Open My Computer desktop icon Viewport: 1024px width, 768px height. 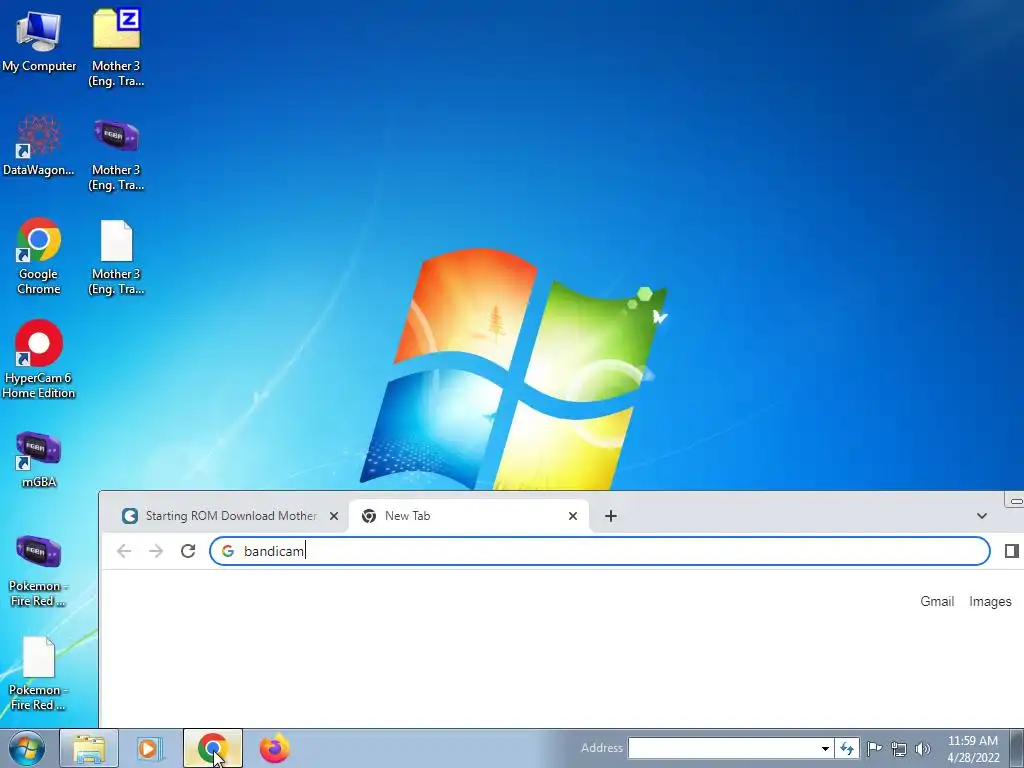39,40
